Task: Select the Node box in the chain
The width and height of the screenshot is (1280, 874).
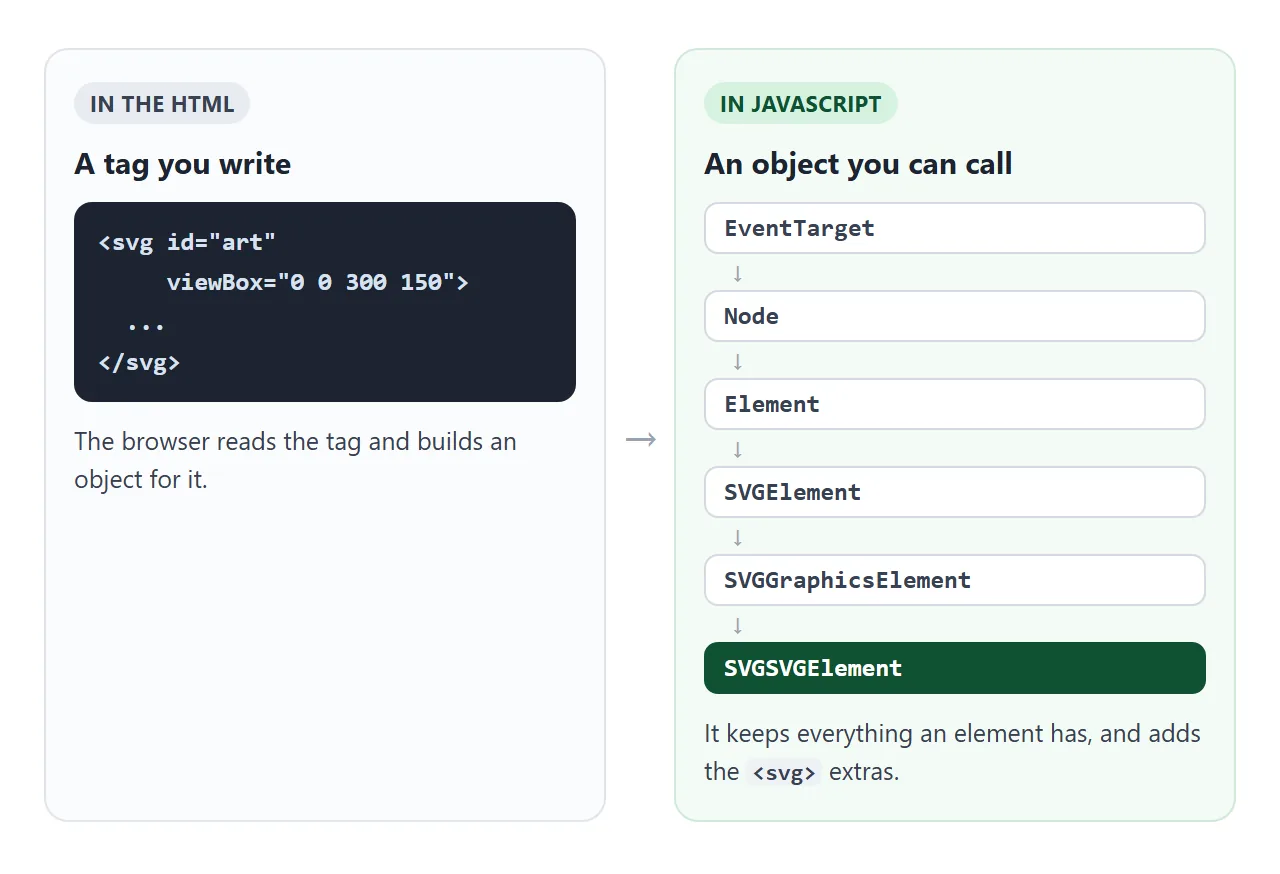Action: (955, 316)
